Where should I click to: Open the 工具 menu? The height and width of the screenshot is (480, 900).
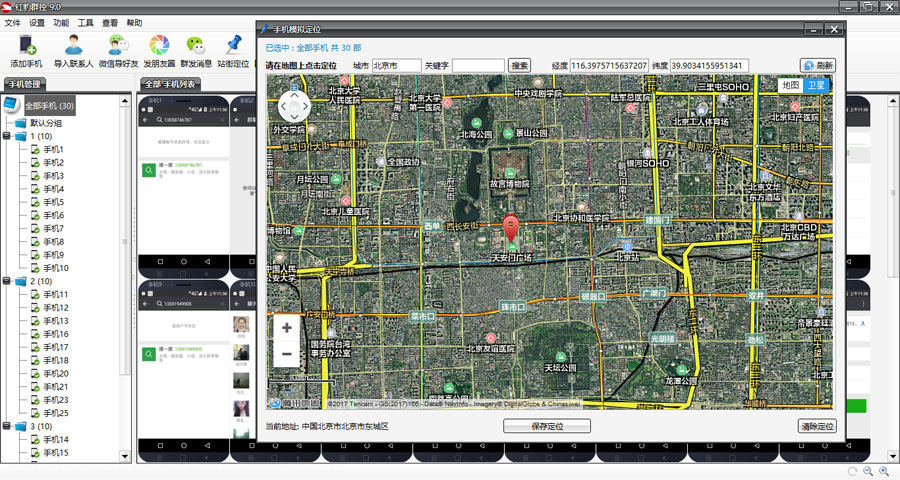click(86, 23)
